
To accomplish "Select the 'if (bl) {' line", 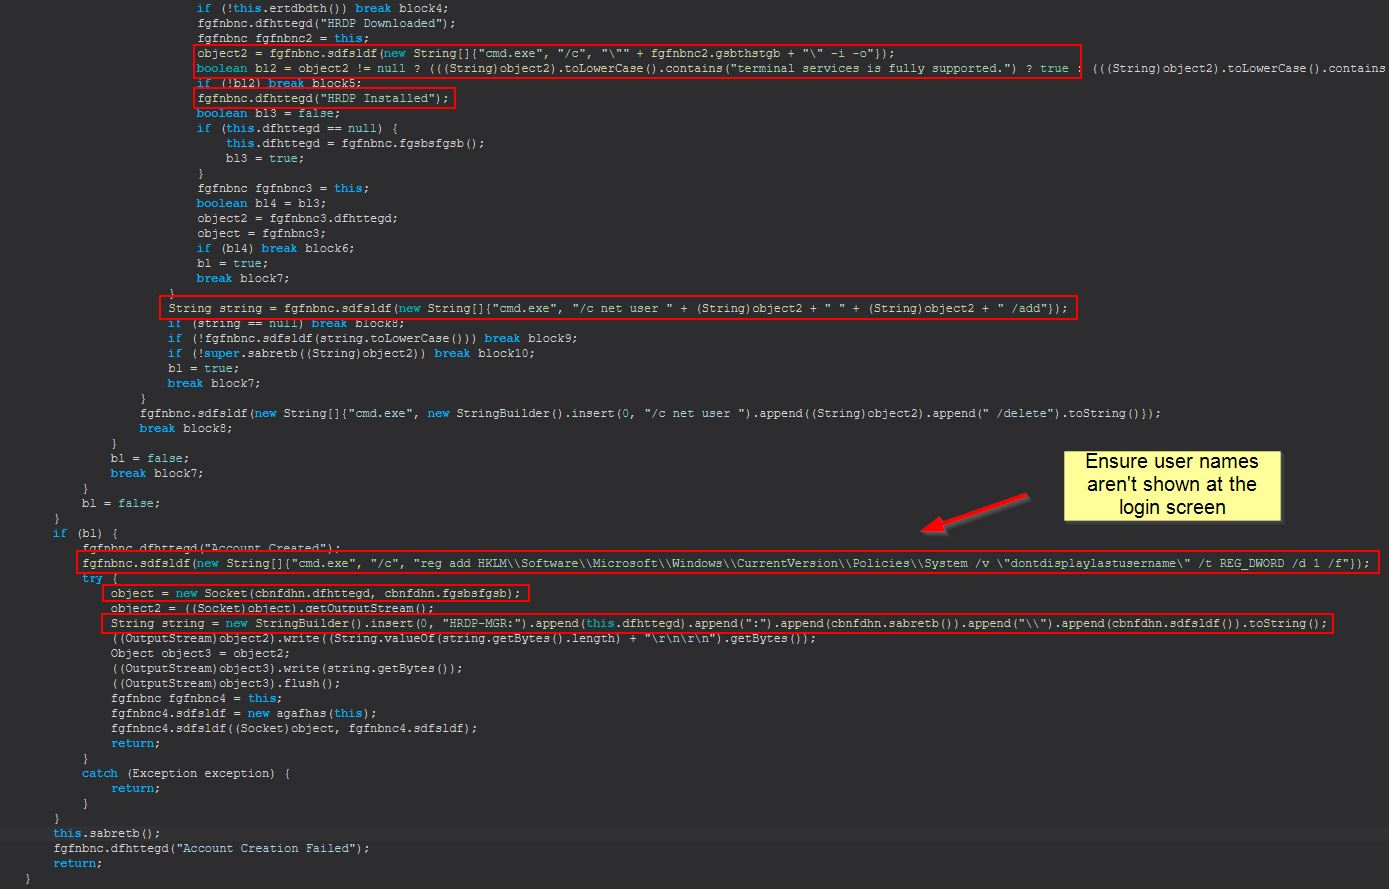I will (x=85, y=533).
